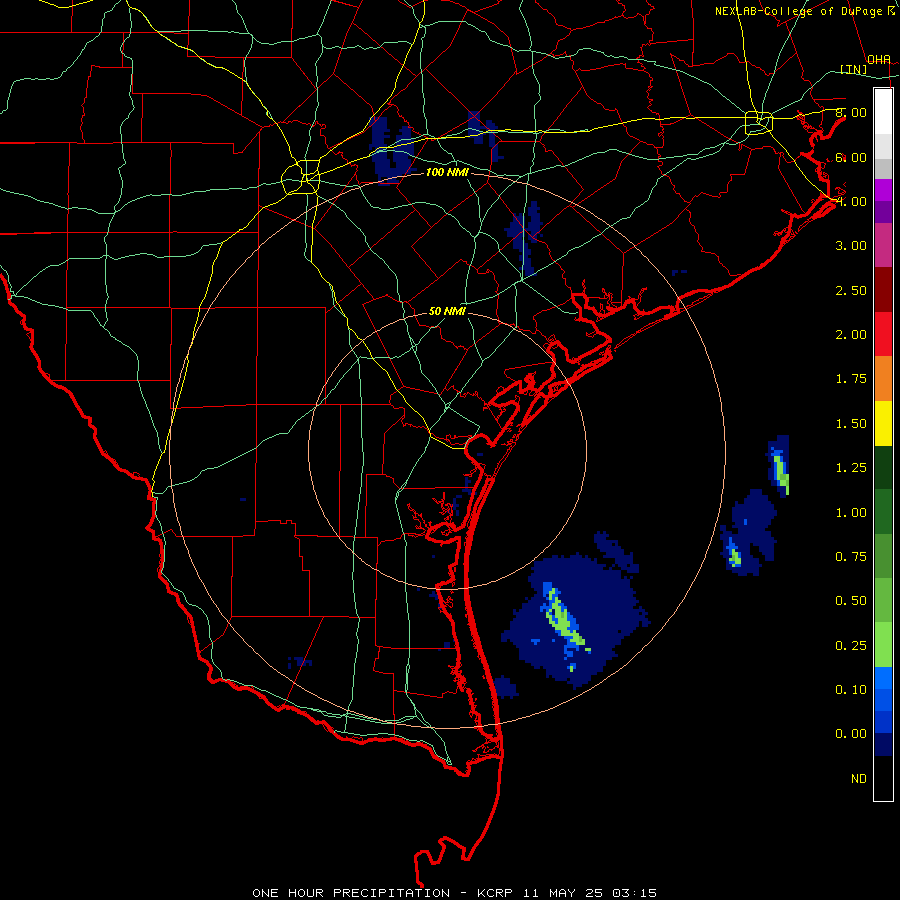Click the 100 NMI range ring label
Image resolution: width=900 pixels, height=900 pixels.
click(447, 172)
